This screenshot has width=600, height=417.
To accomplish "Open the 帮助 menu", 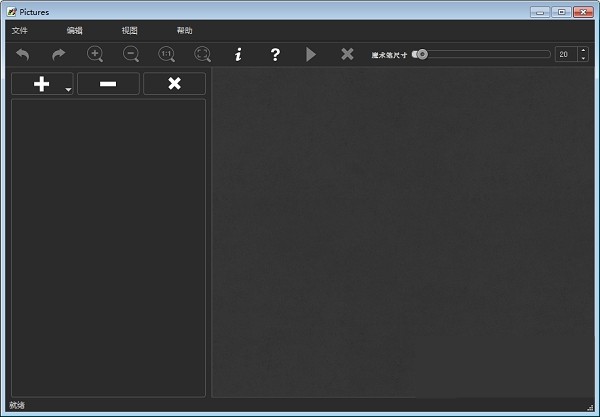I will pyautogui.click(x=184, y=31).
